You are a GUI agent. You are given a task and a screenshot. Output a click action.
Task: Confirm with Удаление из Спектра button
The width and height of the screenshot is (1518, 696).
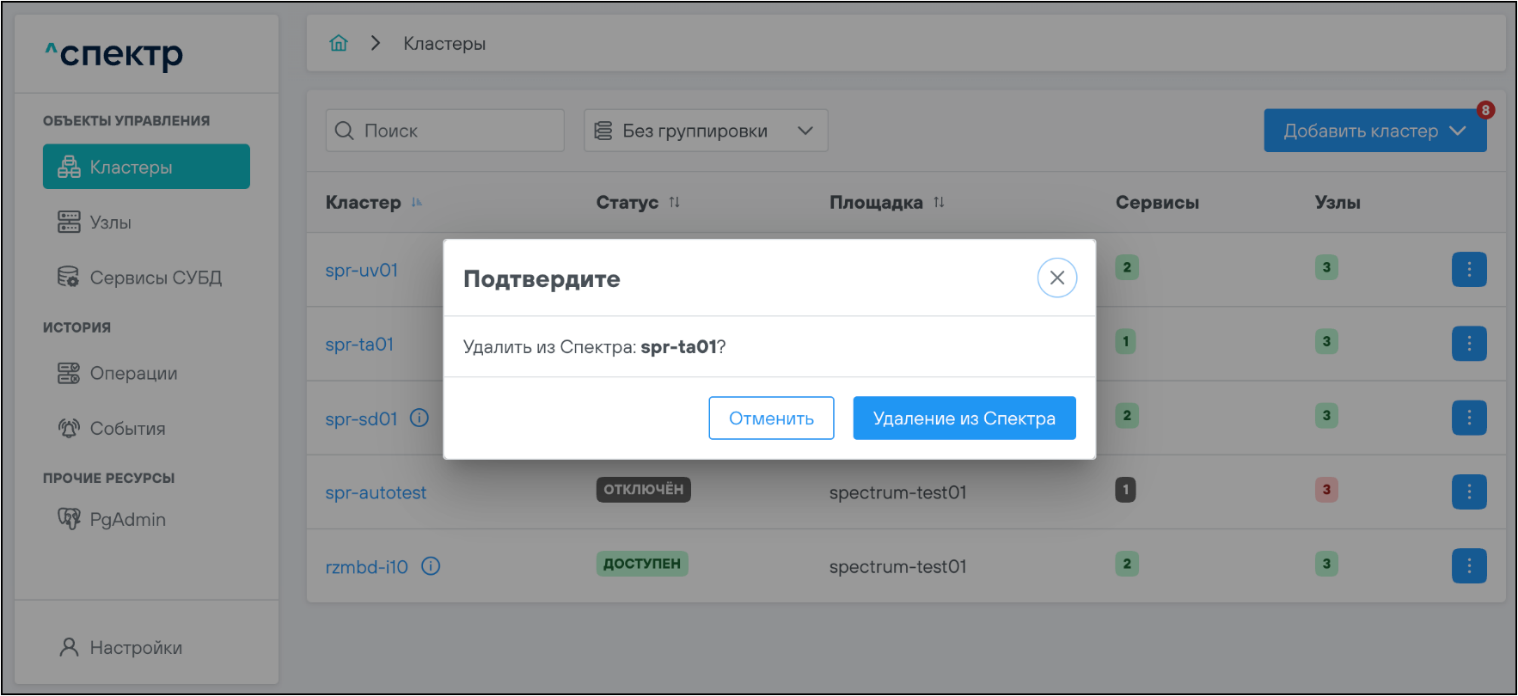[963, 418]
